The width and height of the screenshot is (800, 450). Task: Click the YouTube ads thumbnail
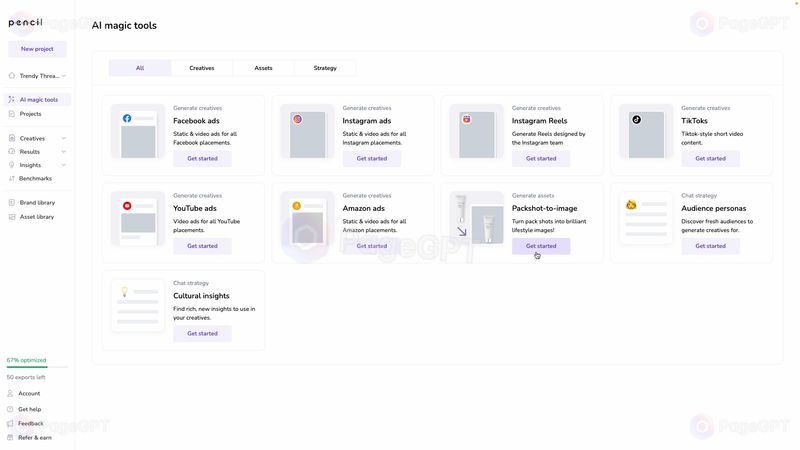tap(138, 219)
